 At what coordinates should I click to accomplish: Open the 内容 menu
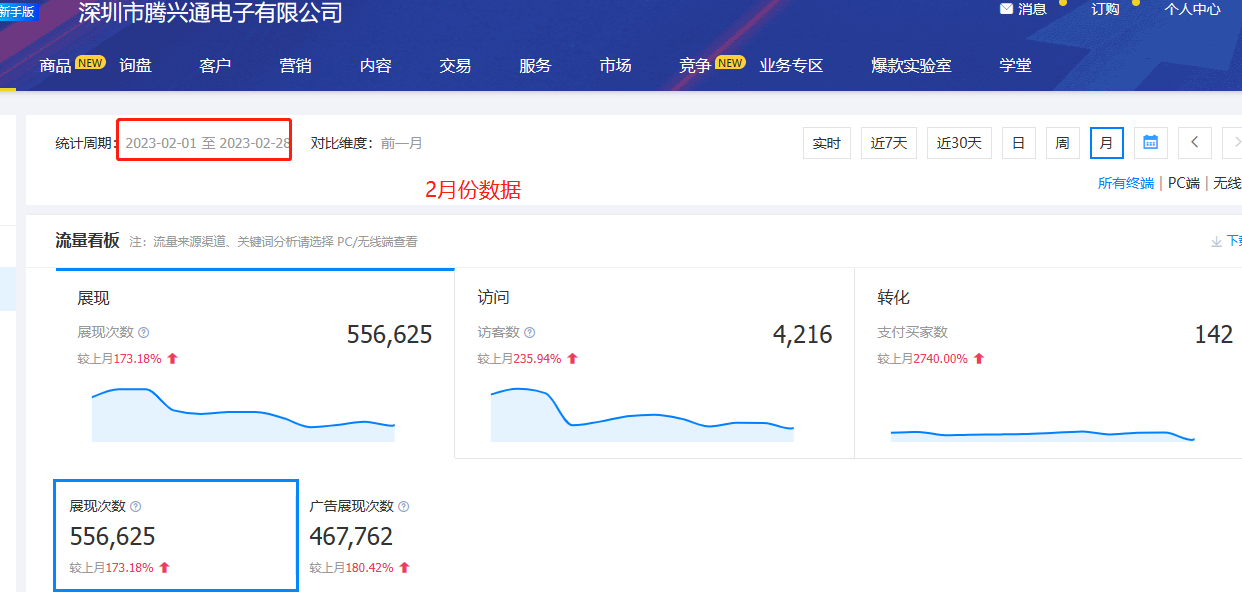[376, 66]
